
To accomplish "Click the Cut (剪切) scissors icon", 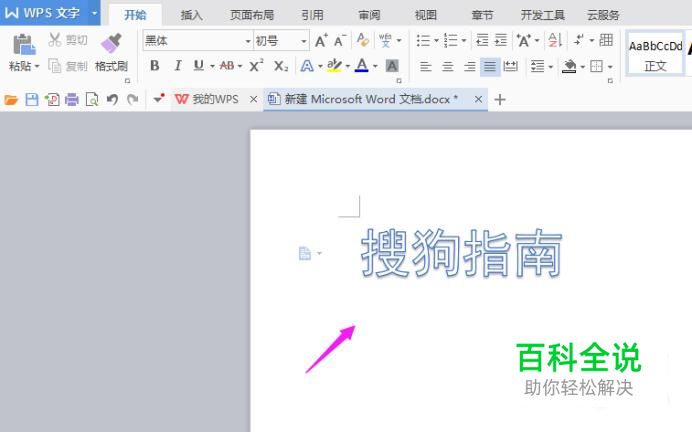I will 55,40.
